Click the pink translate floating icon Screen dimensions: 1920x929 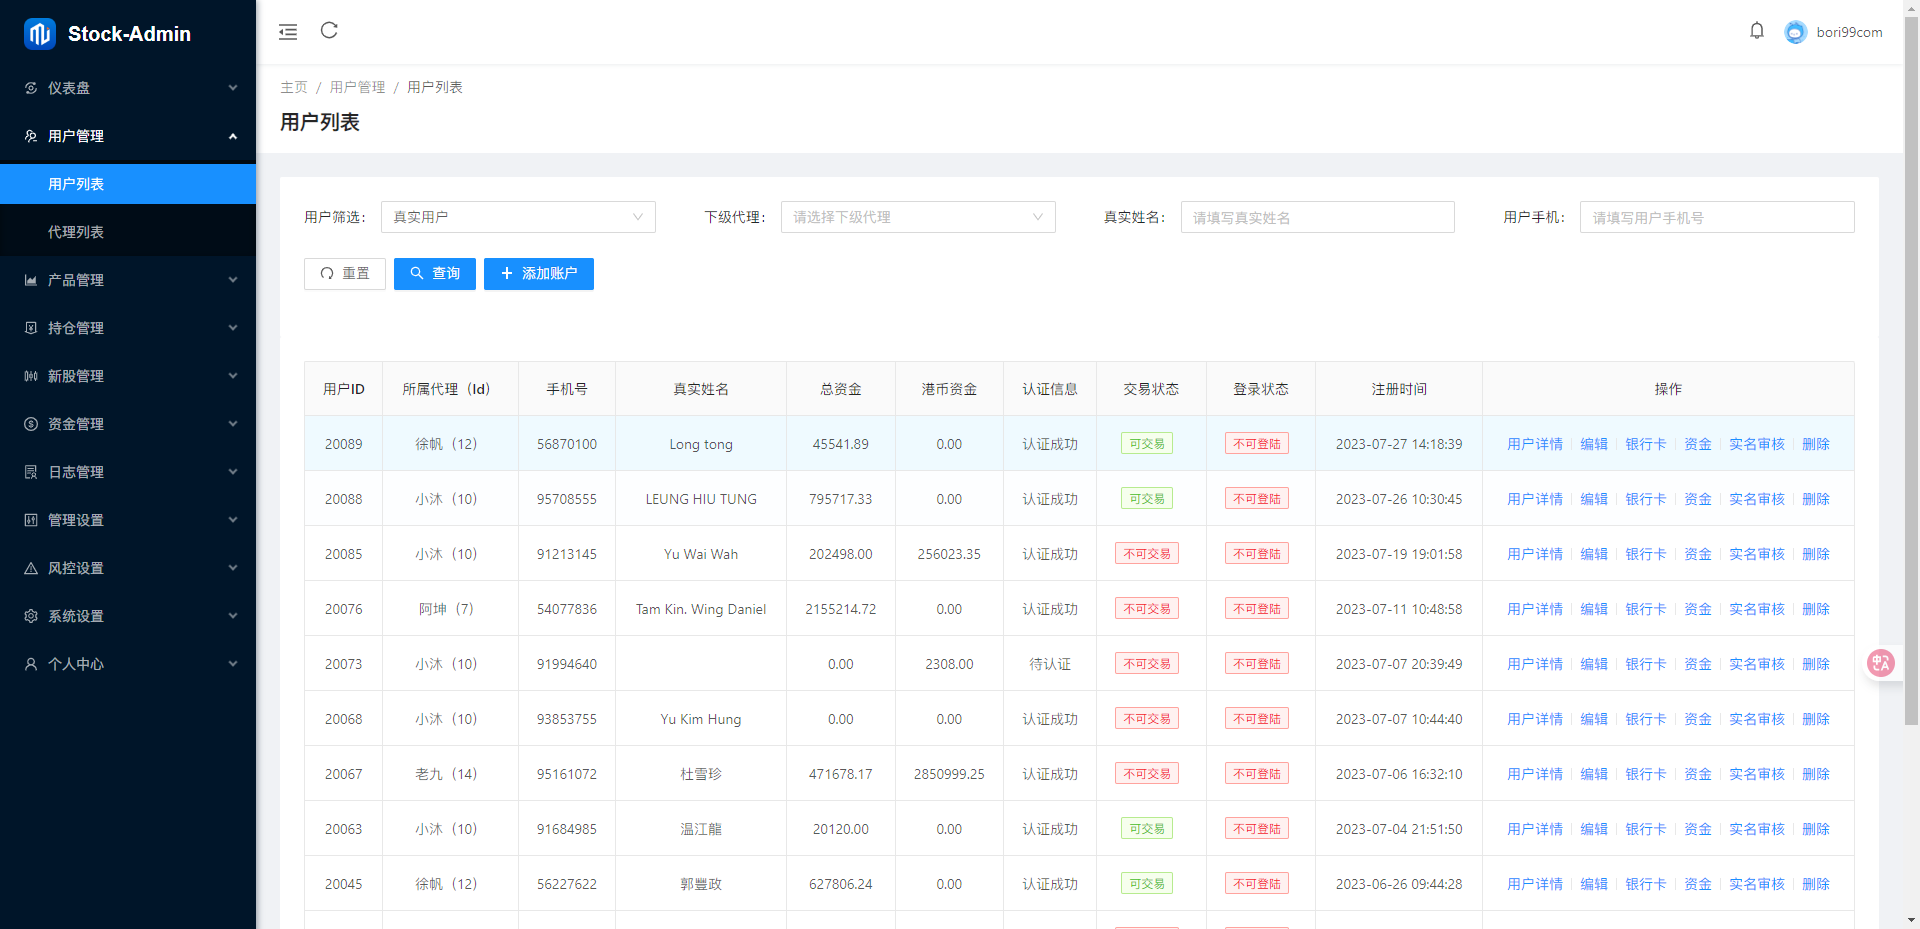click(1881, 663)
